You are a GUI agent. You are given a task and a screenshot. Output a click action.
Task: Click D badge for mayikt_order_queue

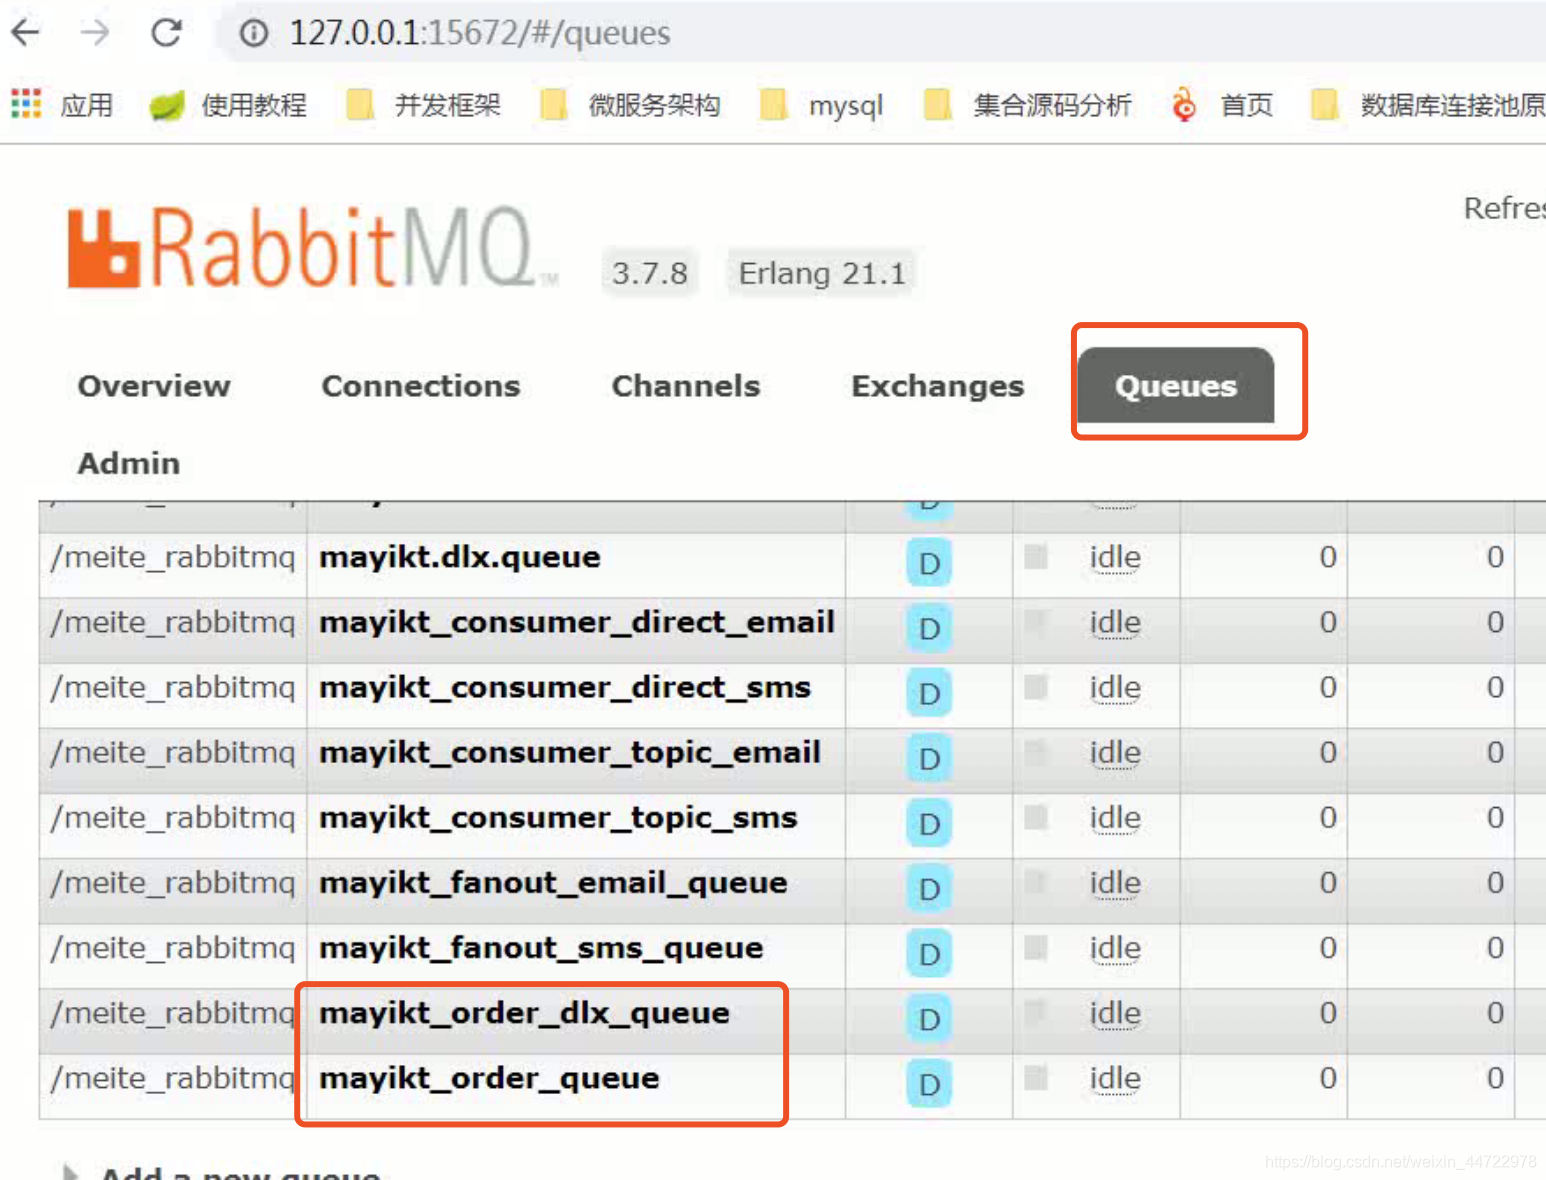pos(929,1083)
